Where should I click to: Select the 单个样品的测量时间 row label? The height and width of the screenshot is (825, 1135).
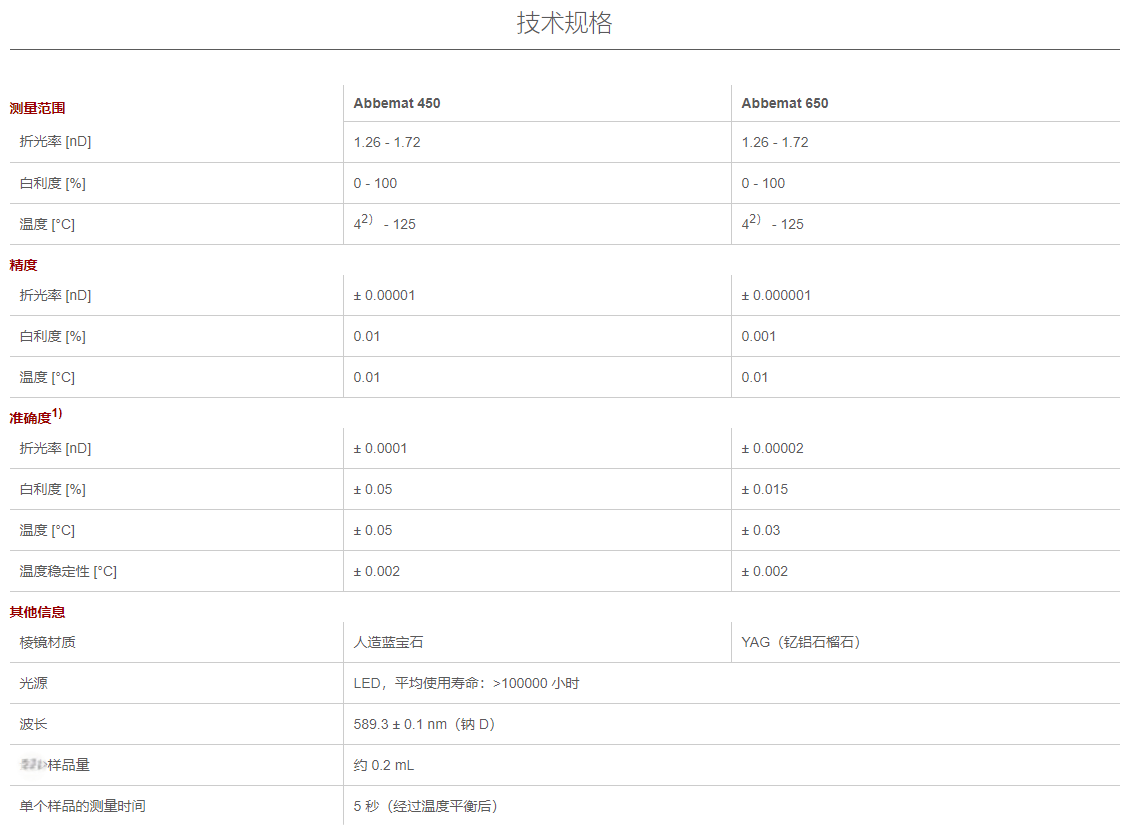tap(82, 806)
